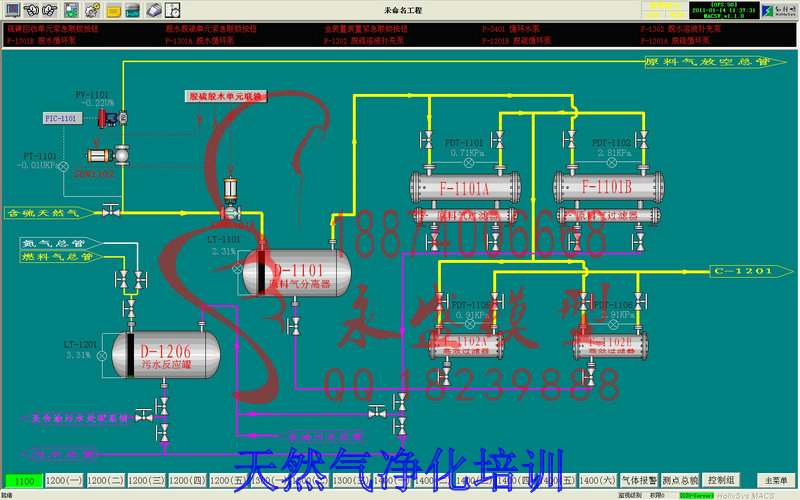Open the 控制组 control group page

point(721,480)
